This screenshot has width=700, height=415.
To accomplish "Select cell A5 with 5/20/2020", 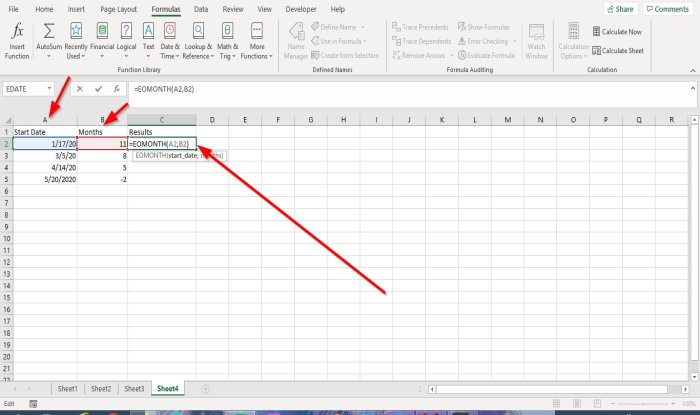I will (x=45, y=179).
